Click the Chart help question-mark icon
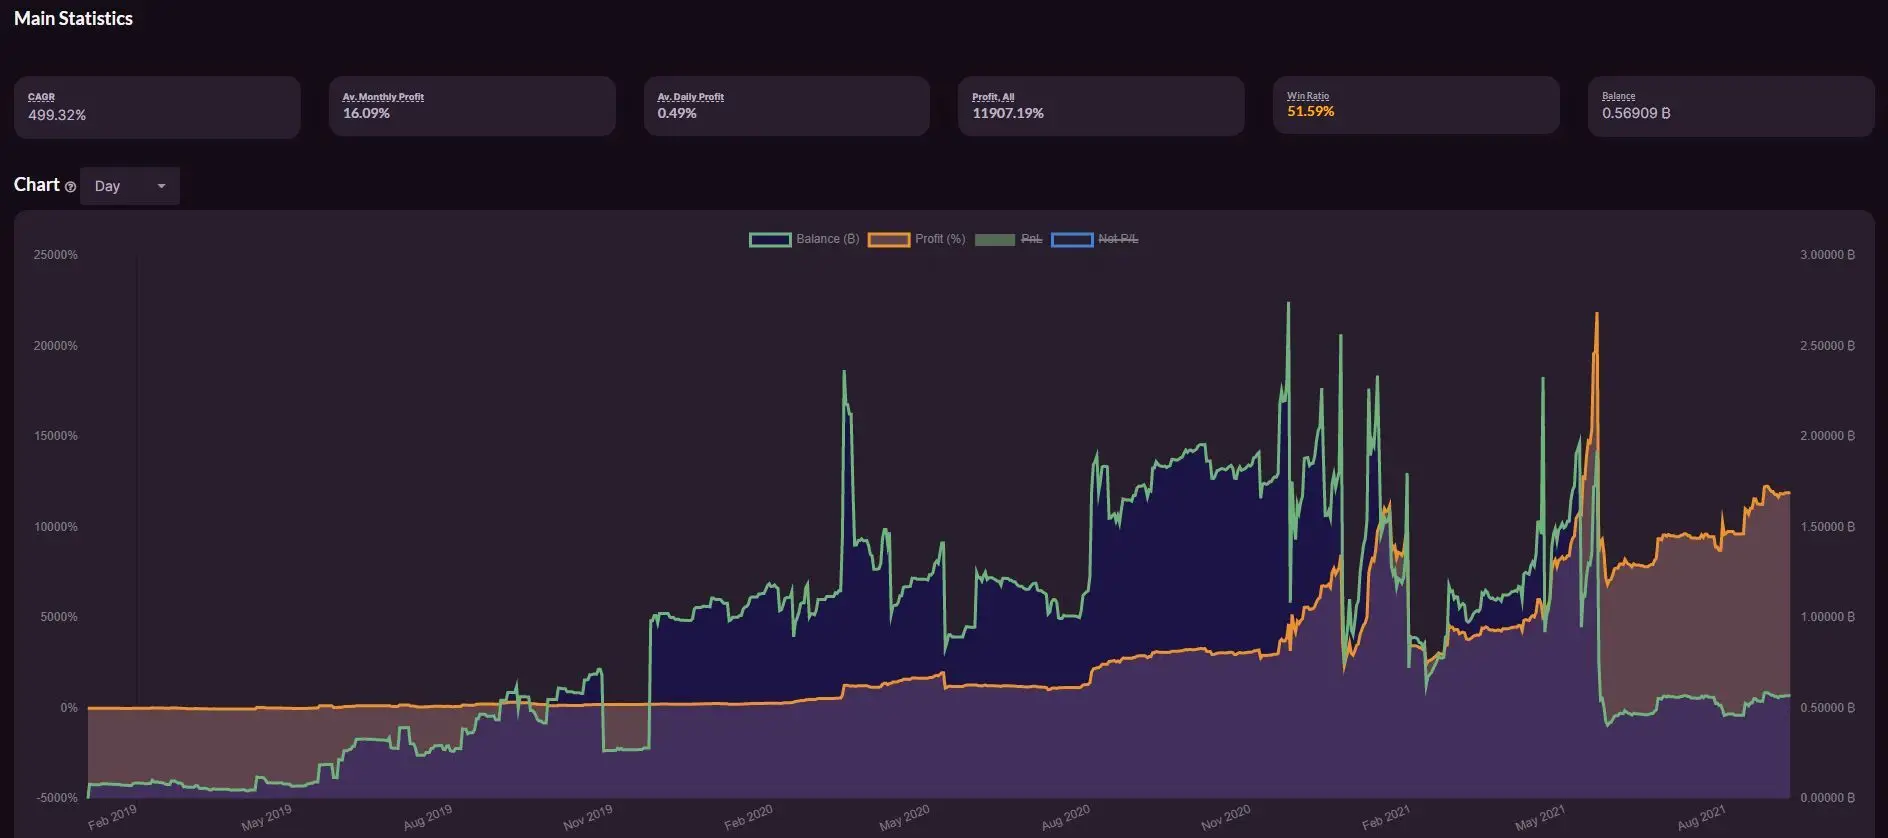 pos(70,187)
